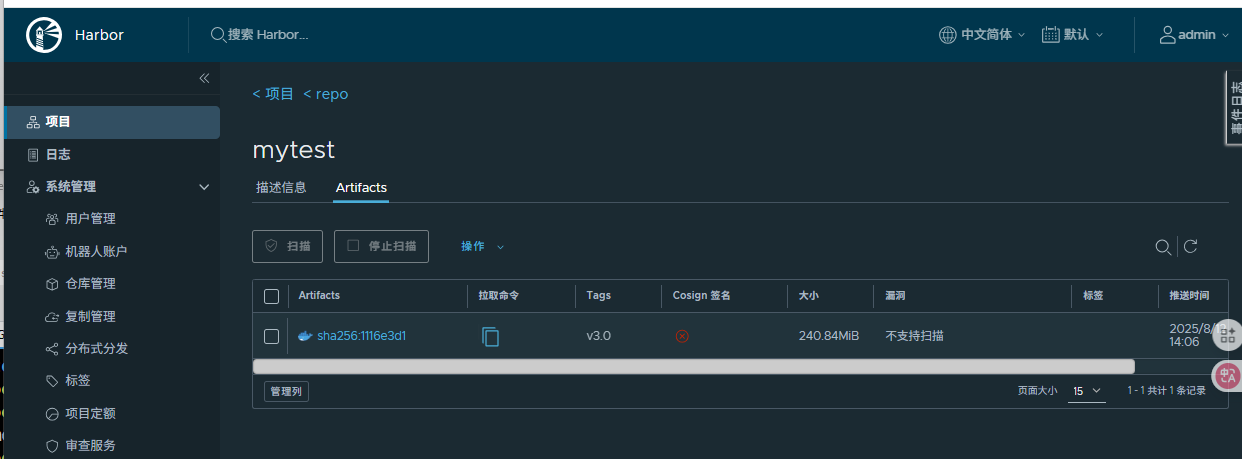
Task: Click the globe language icon
Action: (948, 35)
